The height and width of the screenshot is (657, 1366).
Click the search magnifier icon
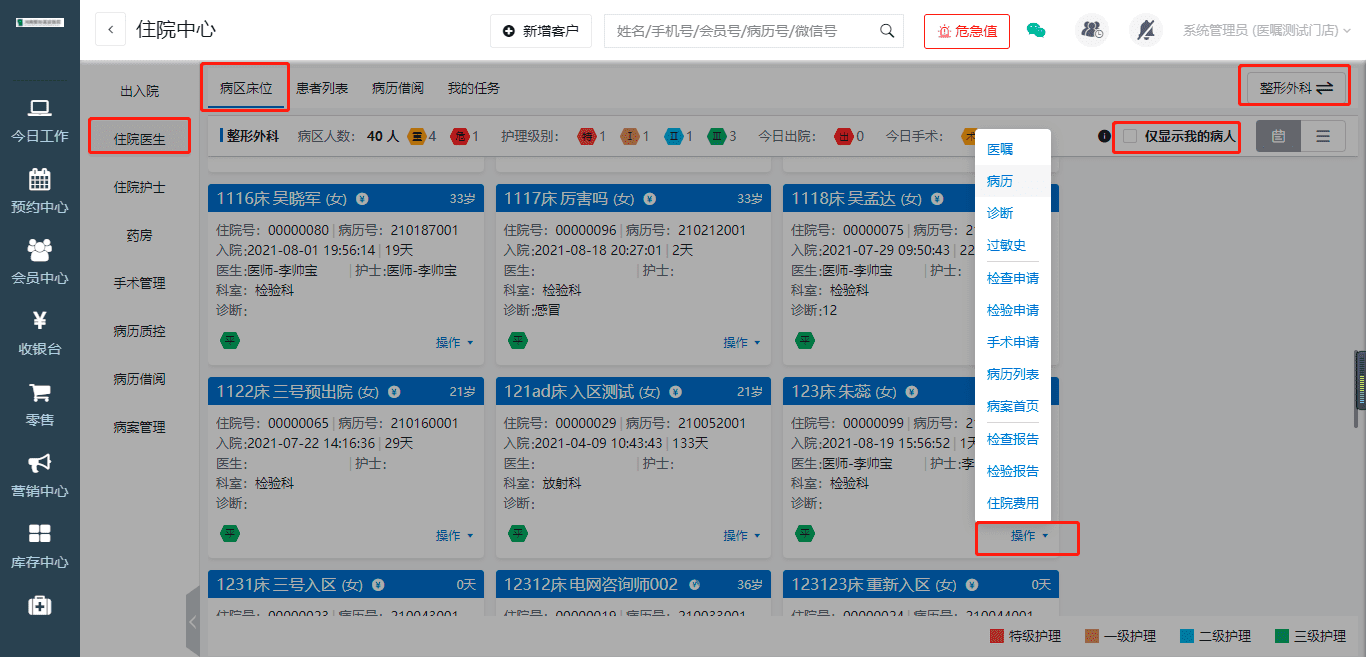pyautogui.click(x=887, y=31)
